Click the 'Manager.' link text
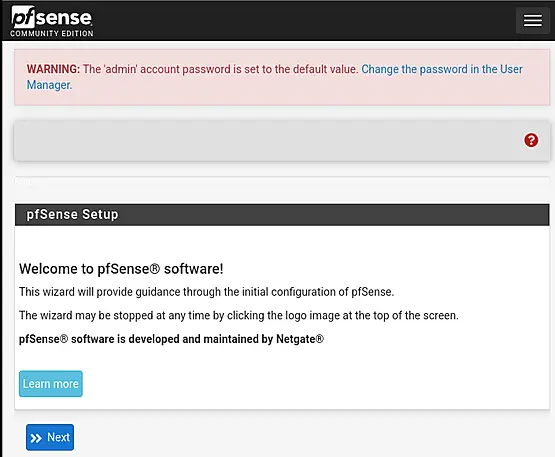Viewport: 555px width, 457px height. (49, 85)
